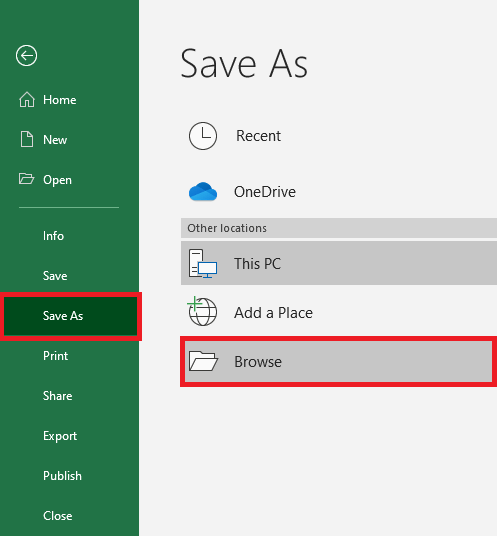This screenshot has width=497, height=536.
Task: Click the Home house icon
Action: tap(27, 99)
